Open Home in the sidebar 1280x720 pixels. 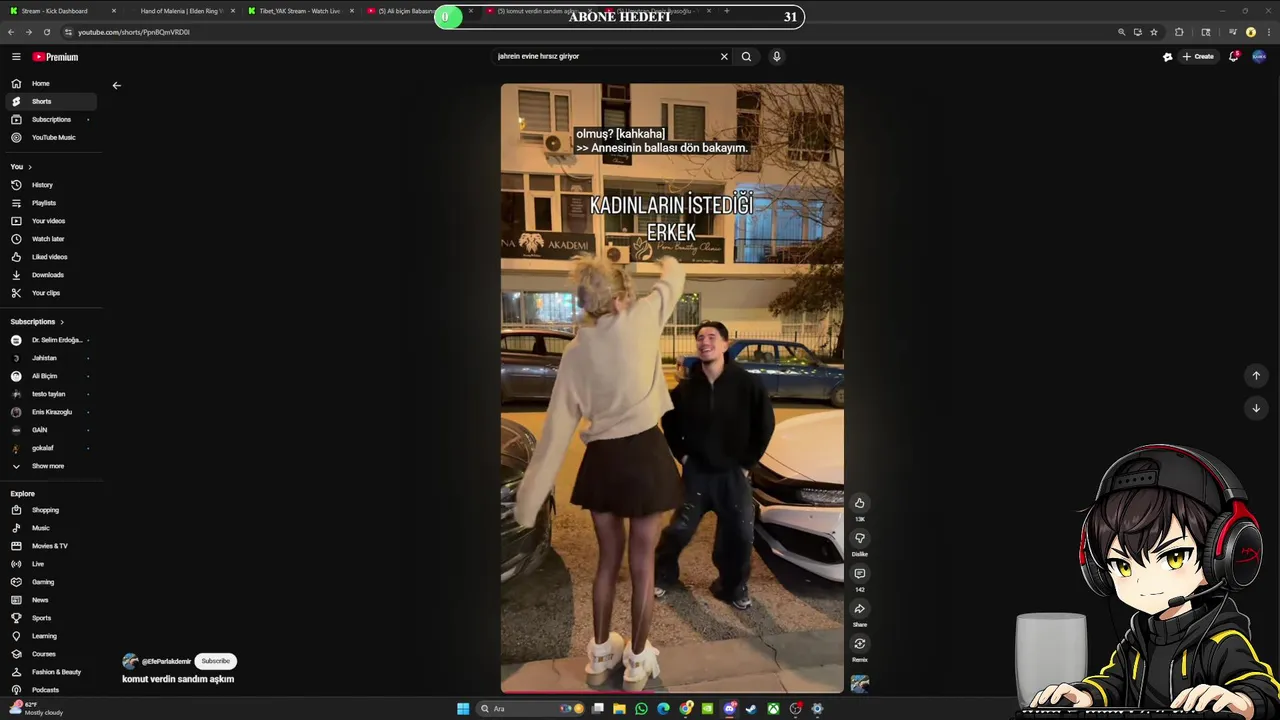click(50, 83)
